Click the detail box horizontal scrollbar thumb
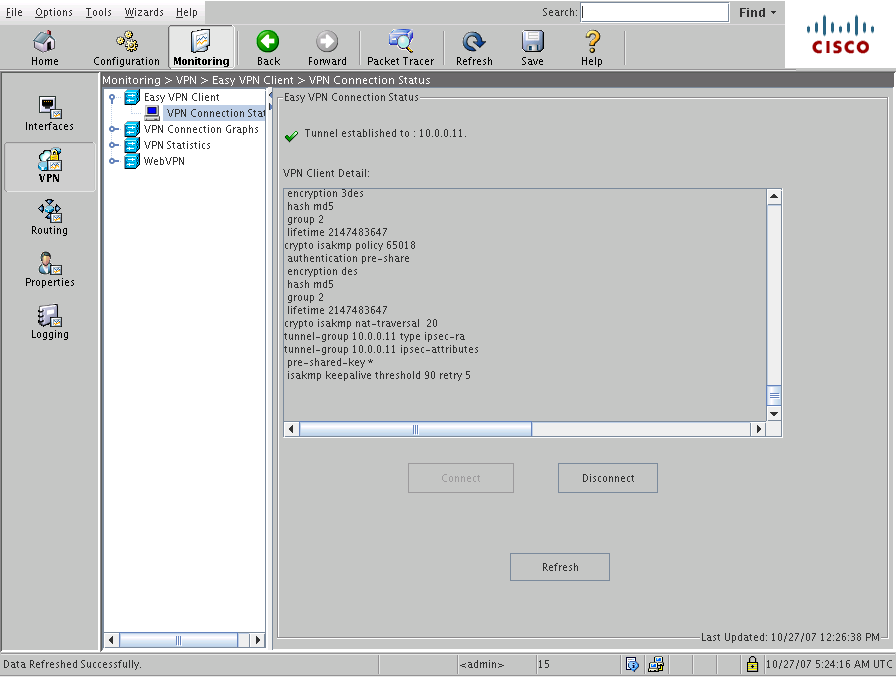Viewport: 896px width, 677px height. tap(415, 429)
